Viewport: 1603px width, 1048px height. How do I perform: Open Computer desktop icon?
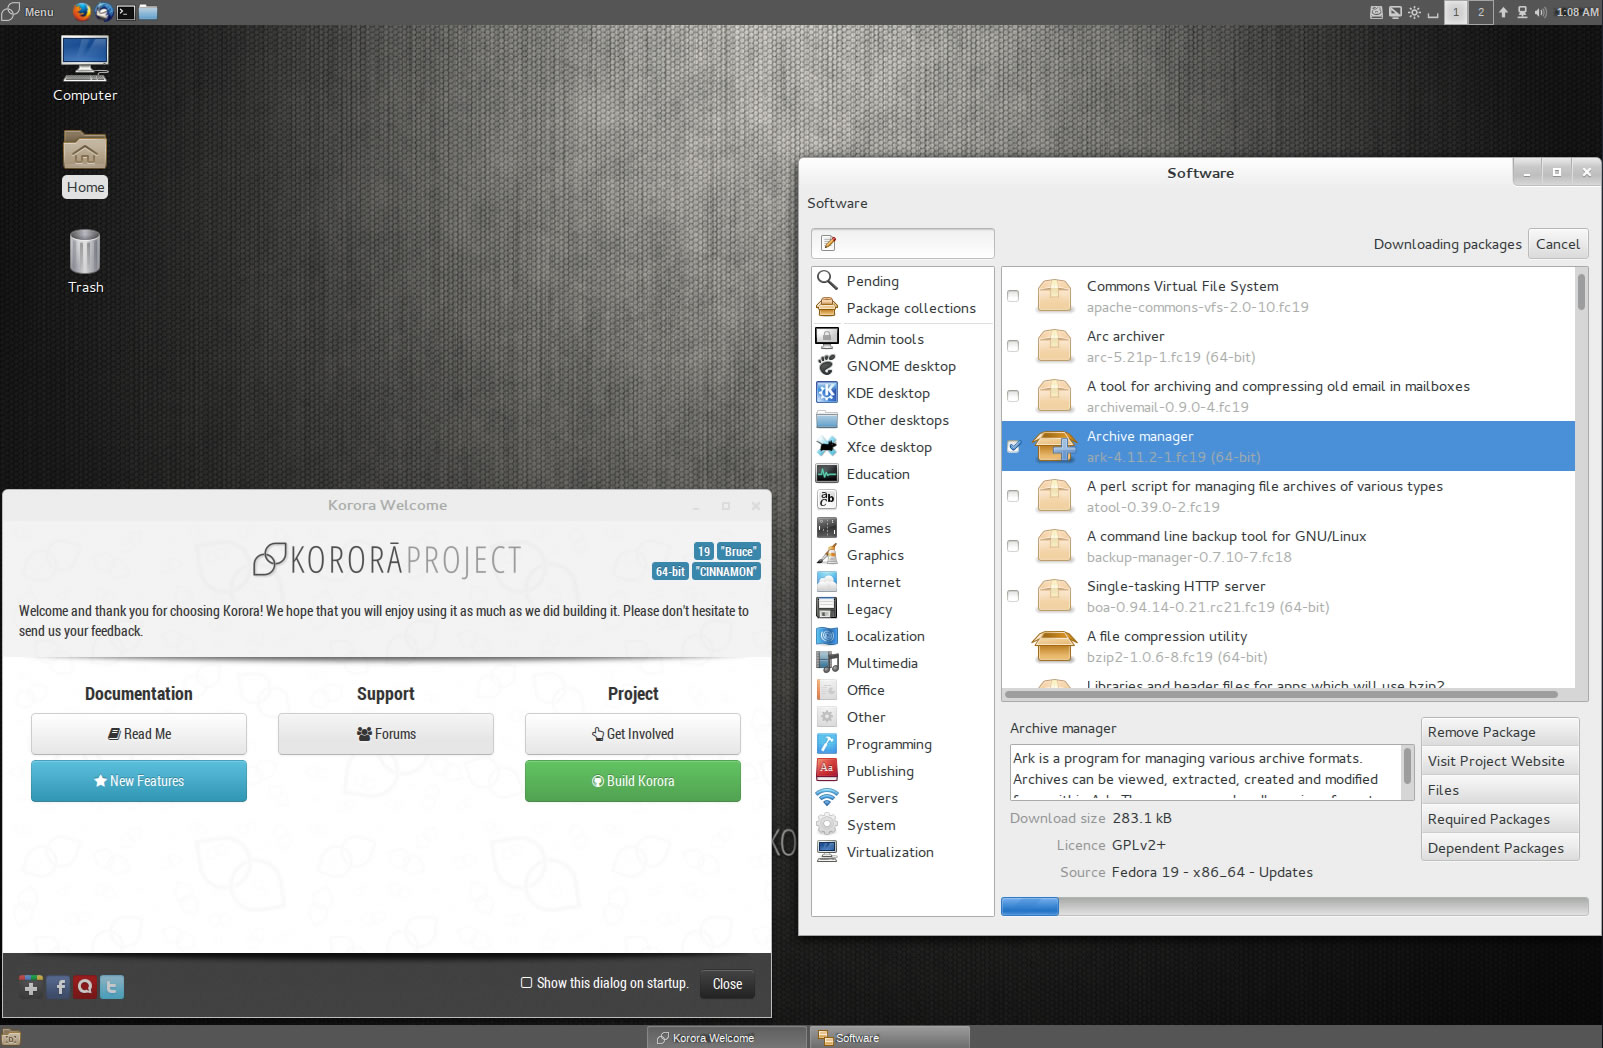85,68
